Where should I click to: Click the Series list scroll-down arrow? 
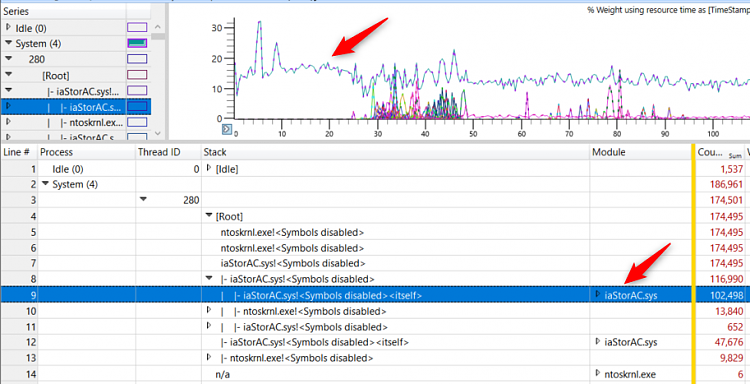click(x=159, y=134)
